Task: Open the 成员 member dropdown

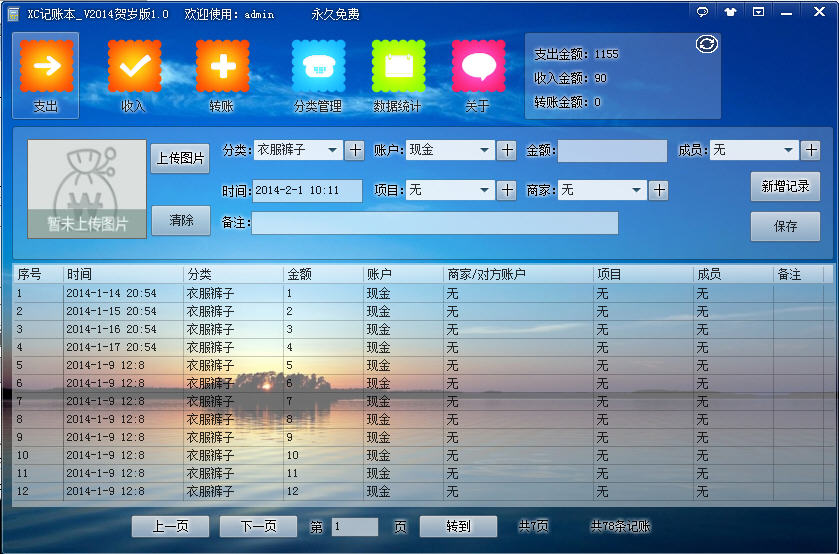Action: tap(789, 150)
